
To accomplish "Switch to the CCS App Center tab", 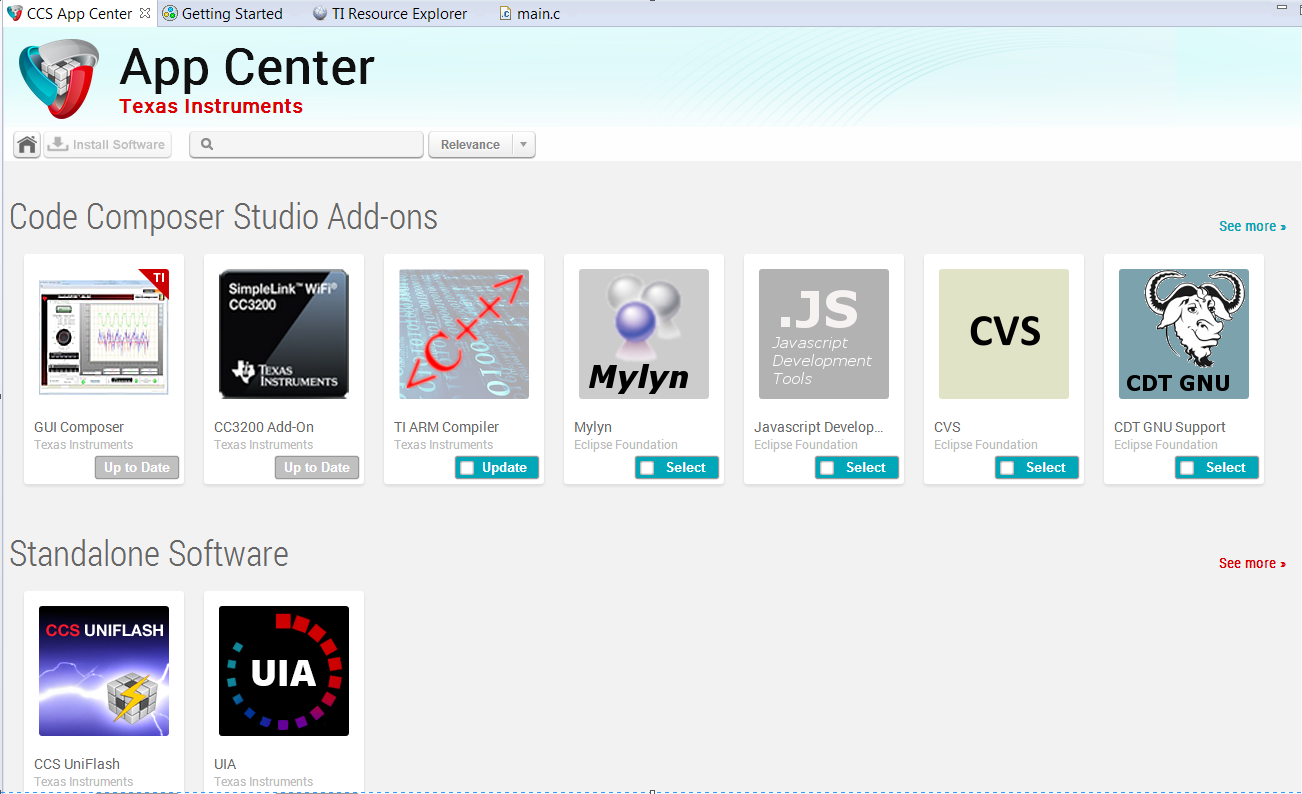I will pos(79,14).
